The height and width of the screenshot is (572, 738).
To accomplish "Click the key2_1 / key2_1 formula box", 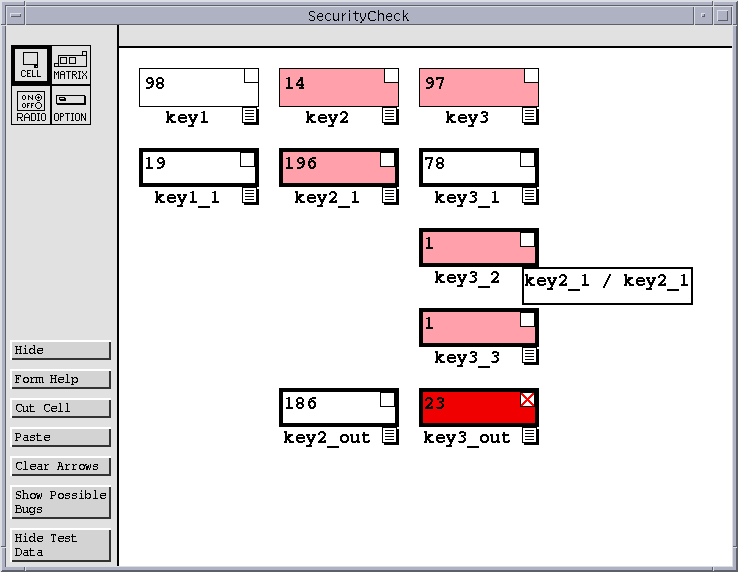I will 607,286.
